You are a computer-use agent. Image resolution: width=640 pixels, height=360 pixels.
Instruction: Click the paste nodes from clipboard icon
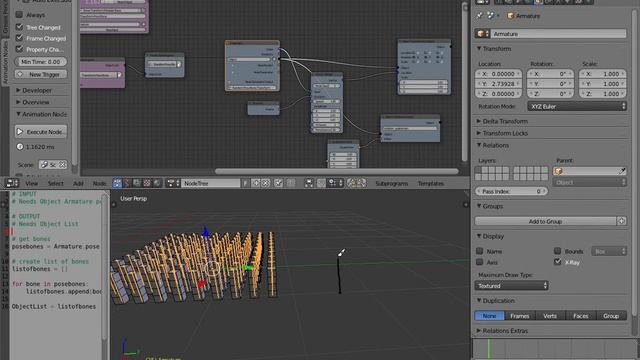361,183
